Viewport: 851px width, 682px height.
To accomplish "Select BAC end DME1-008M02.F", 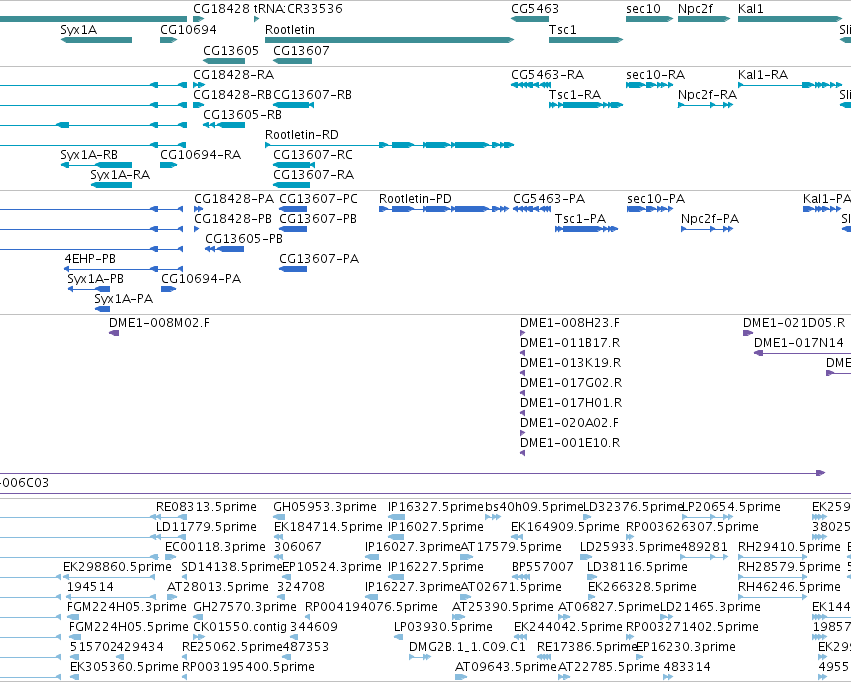I will (x=159, y=323).
